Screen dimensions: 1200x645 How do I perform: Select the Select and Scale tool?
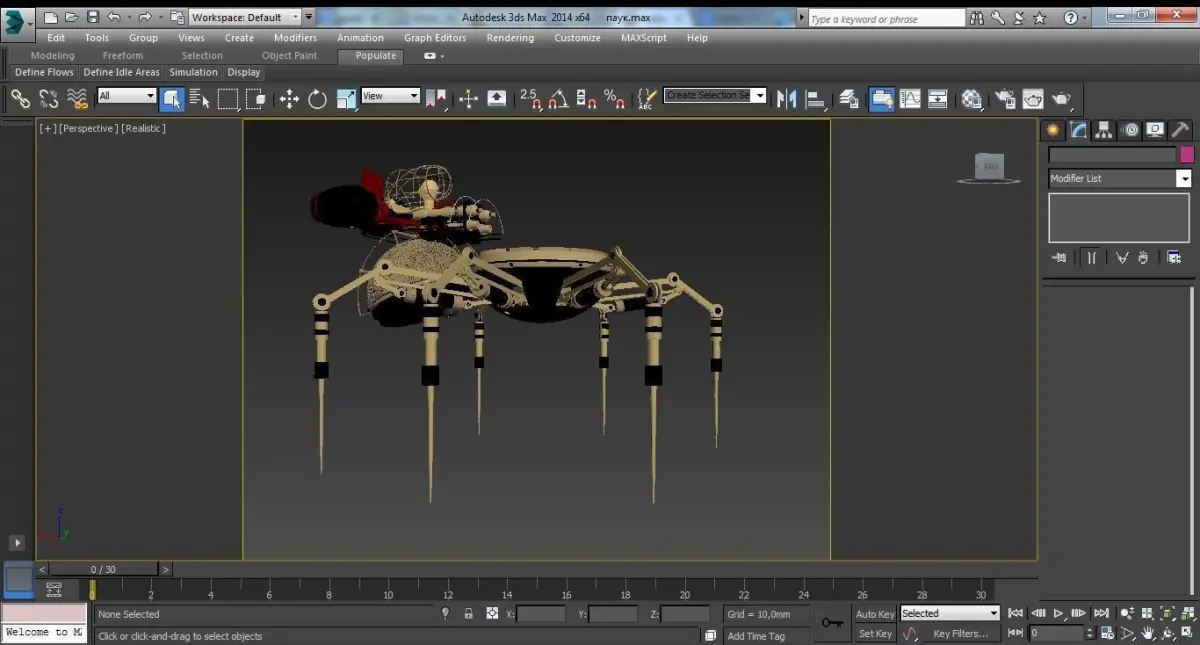coord(346,98)
